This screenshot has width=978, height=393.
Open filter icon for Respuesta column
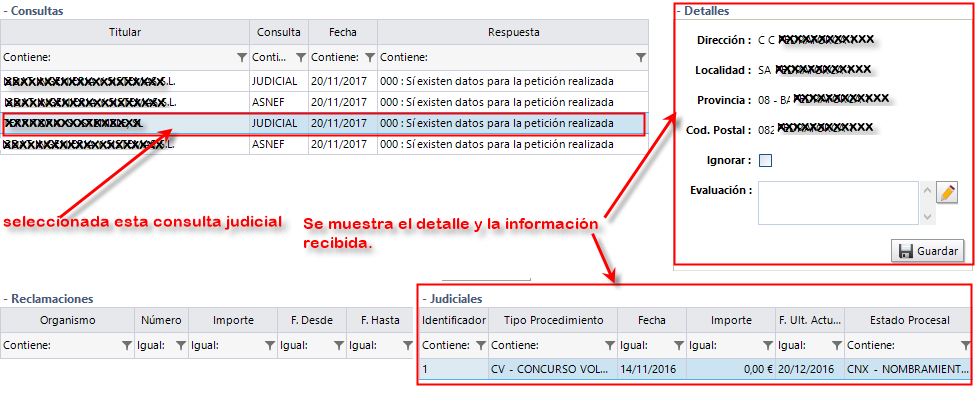click(x=641, y=57)
